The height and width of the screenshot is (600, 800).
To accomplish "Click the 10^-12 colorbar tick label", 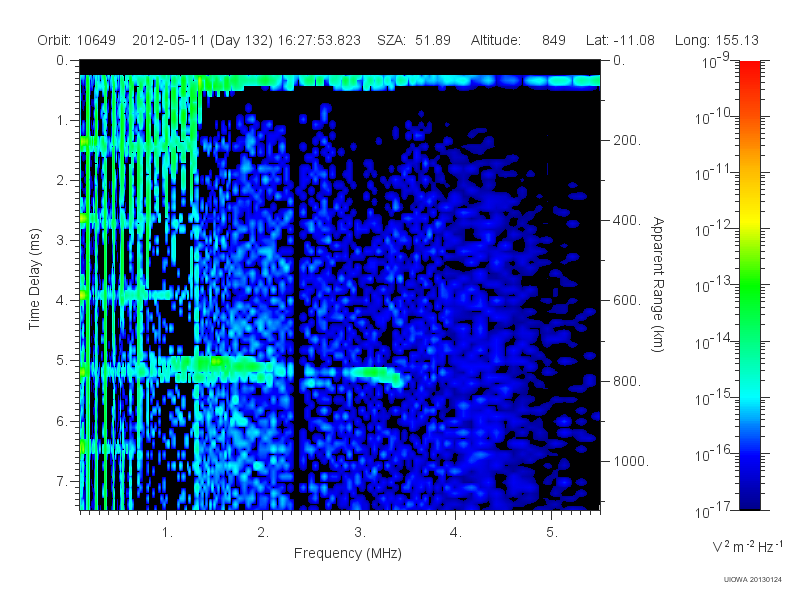I will 713,230.
